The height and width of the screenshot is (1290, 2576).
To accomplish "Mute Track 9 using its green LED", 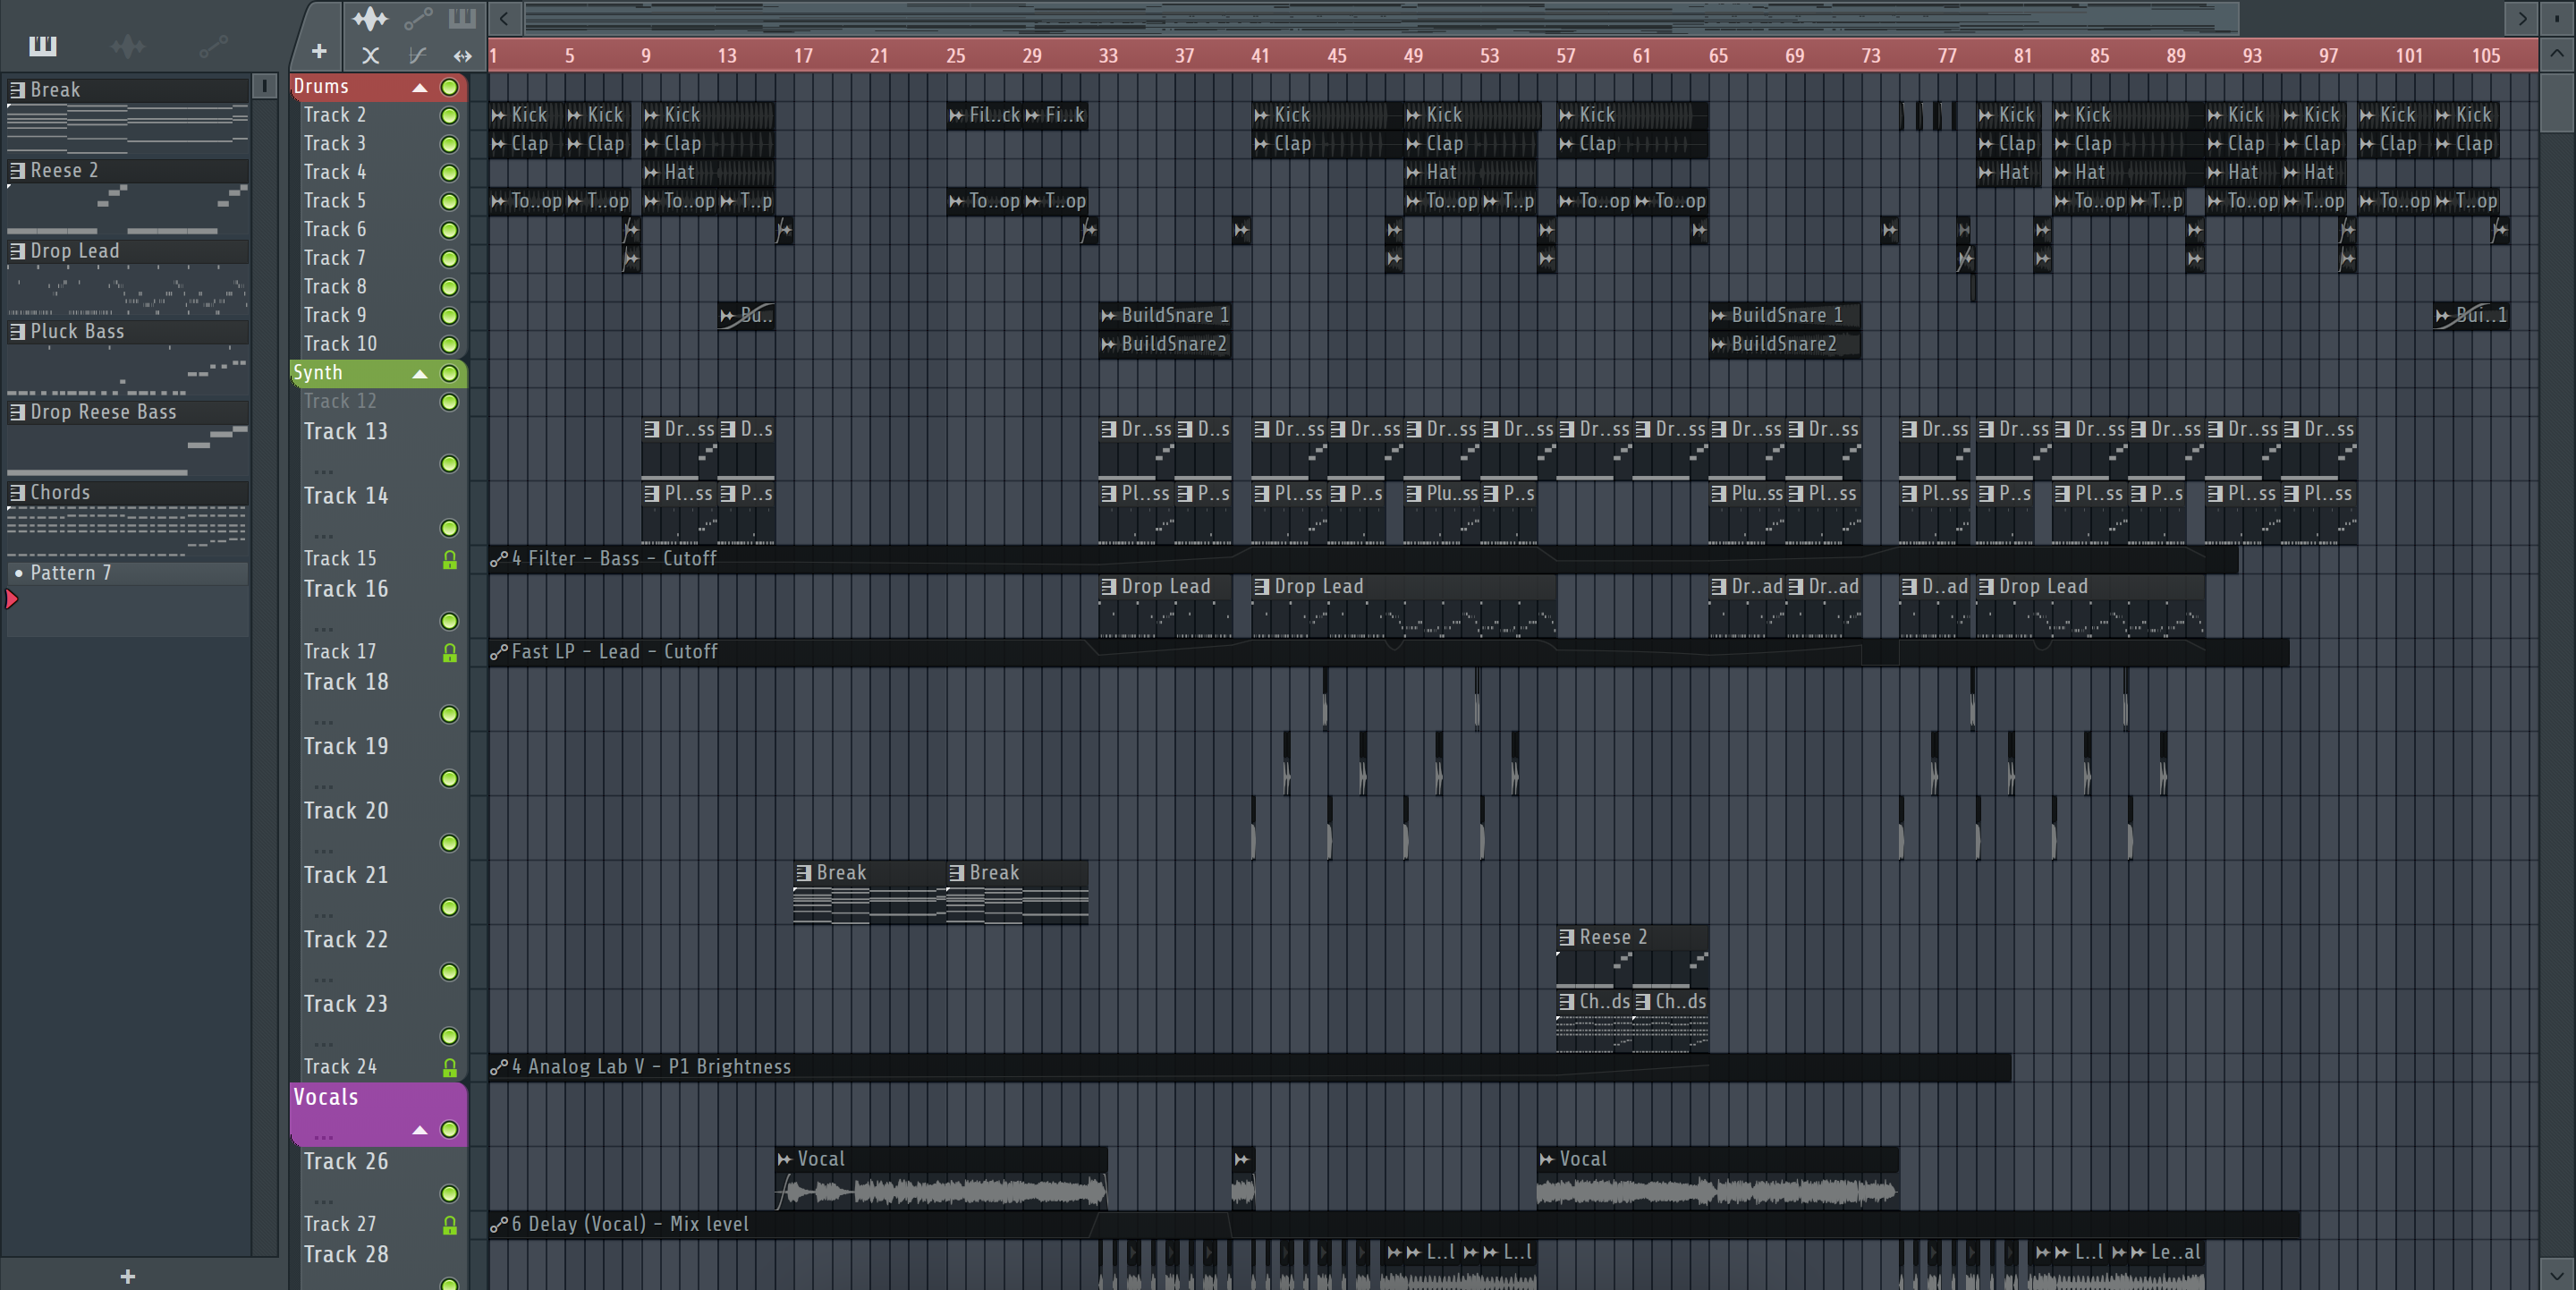I will click(x=450, y=316).
